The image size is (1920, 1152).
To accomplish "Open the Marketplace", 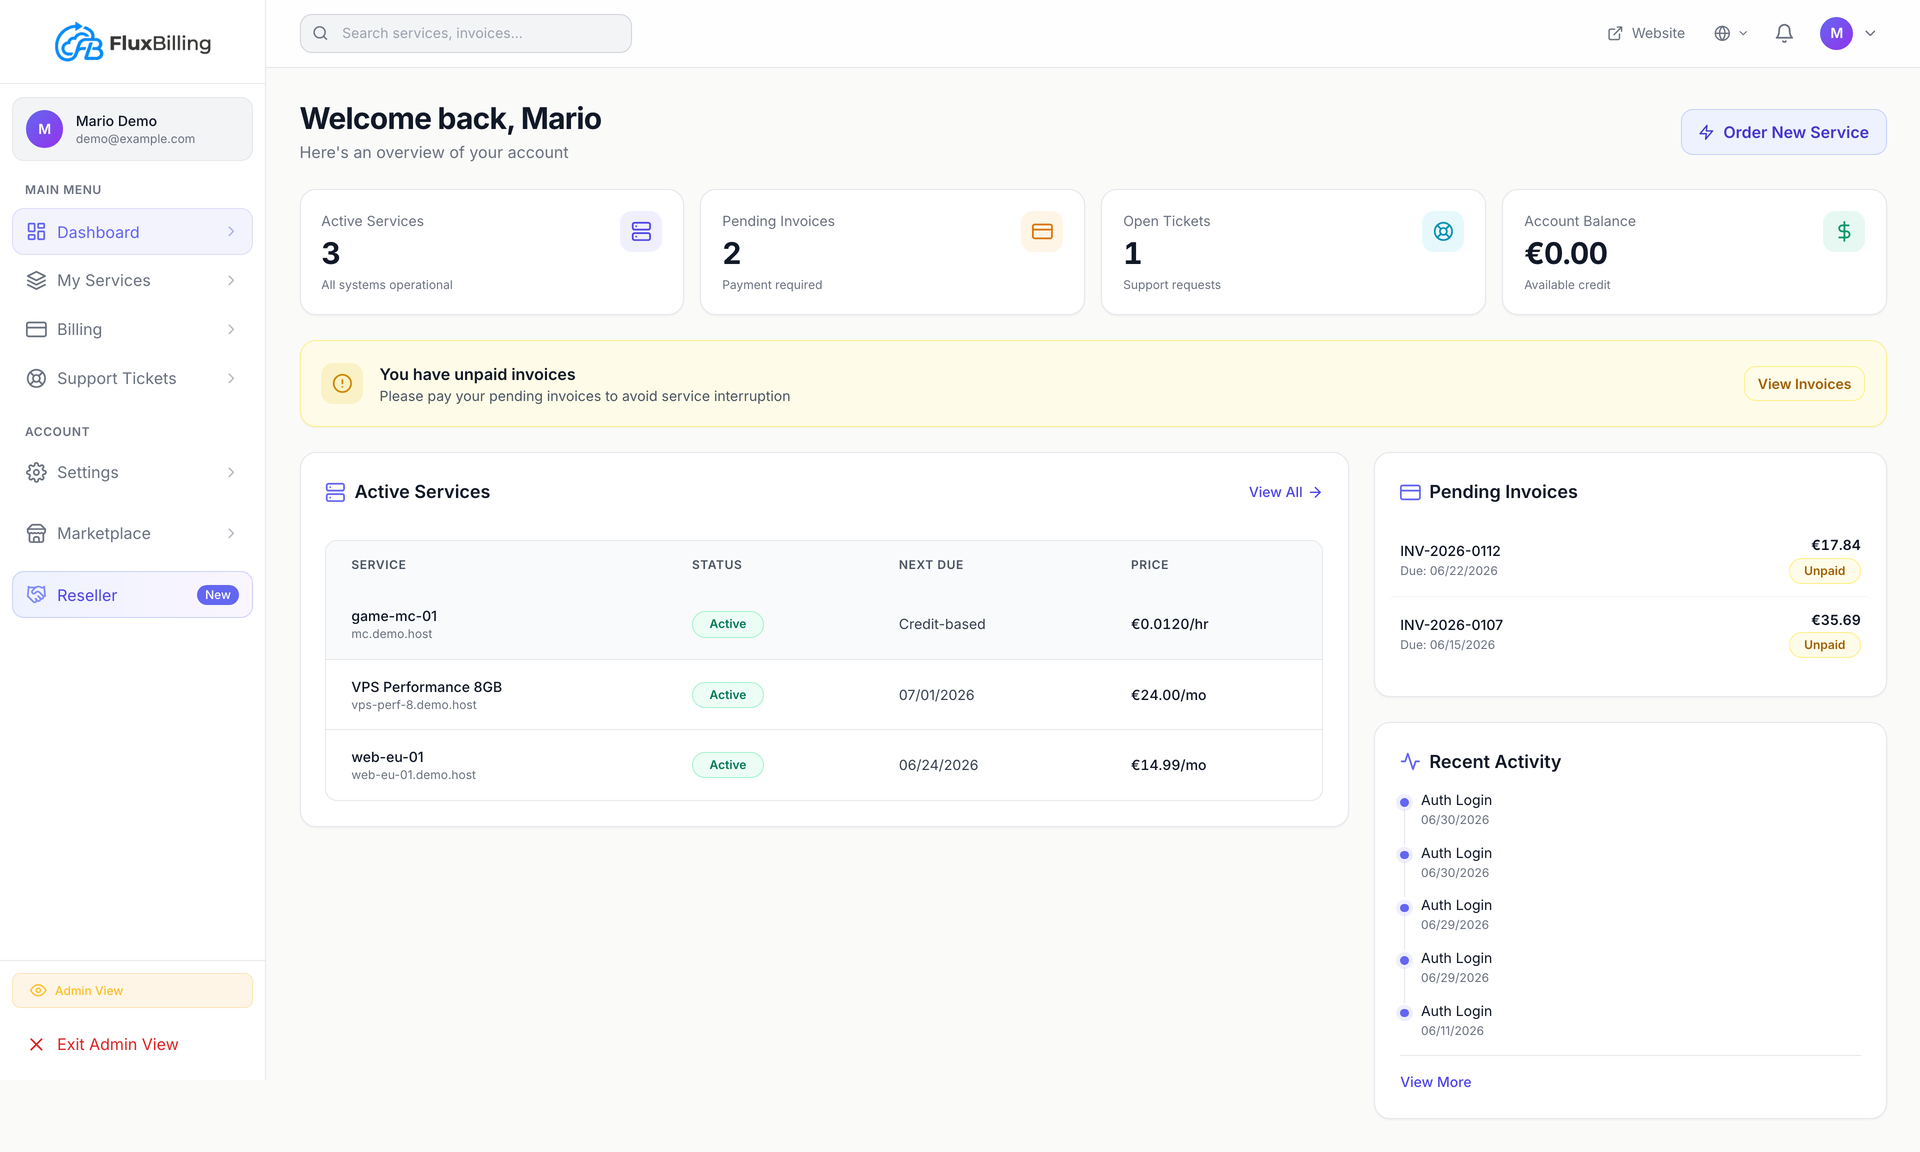I will (132, 533).
